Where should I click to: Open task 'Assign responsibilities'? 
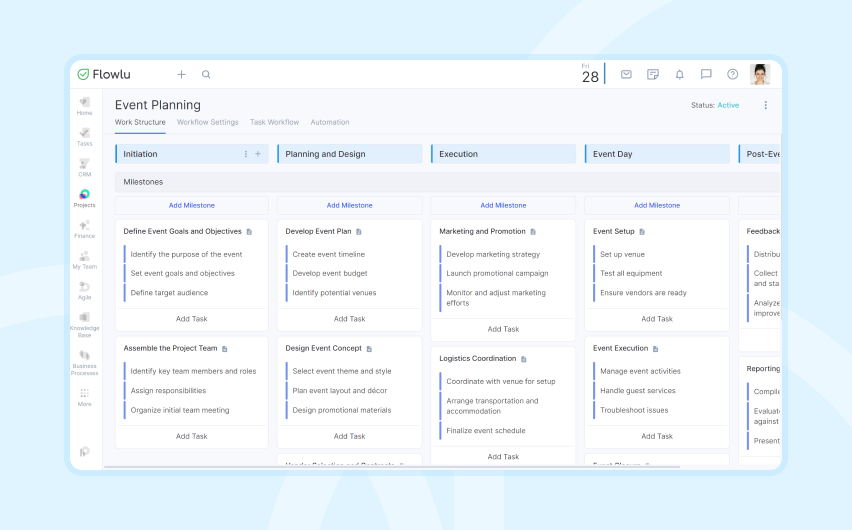click(168, 391)
